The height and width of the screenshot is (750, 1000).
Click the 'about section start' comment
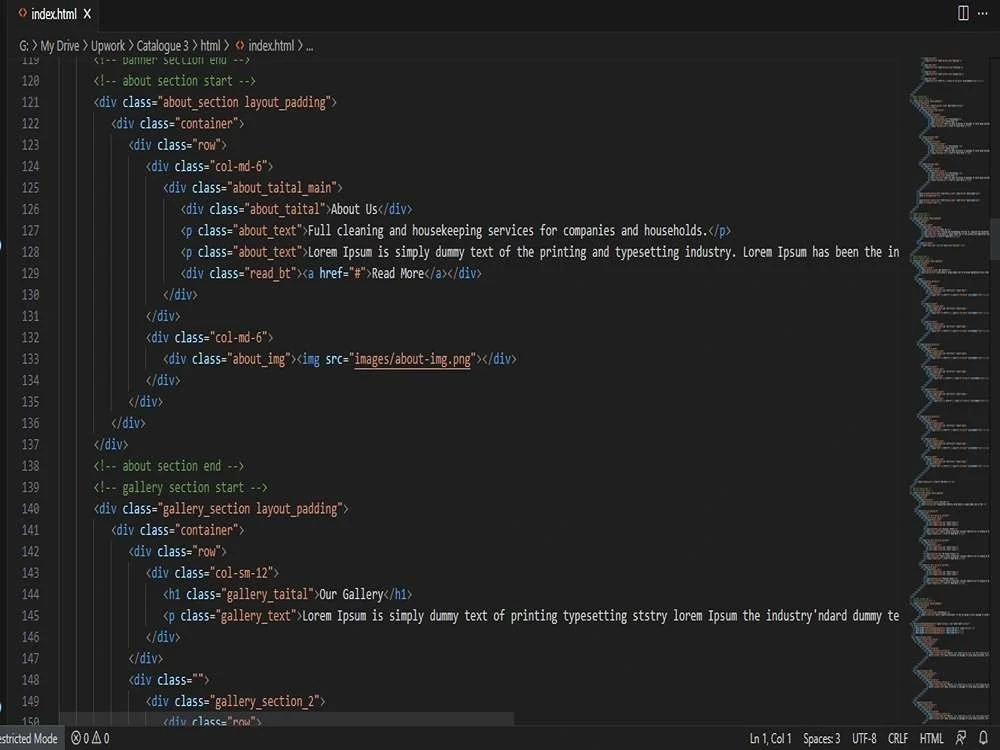click(x=174, y=81)
